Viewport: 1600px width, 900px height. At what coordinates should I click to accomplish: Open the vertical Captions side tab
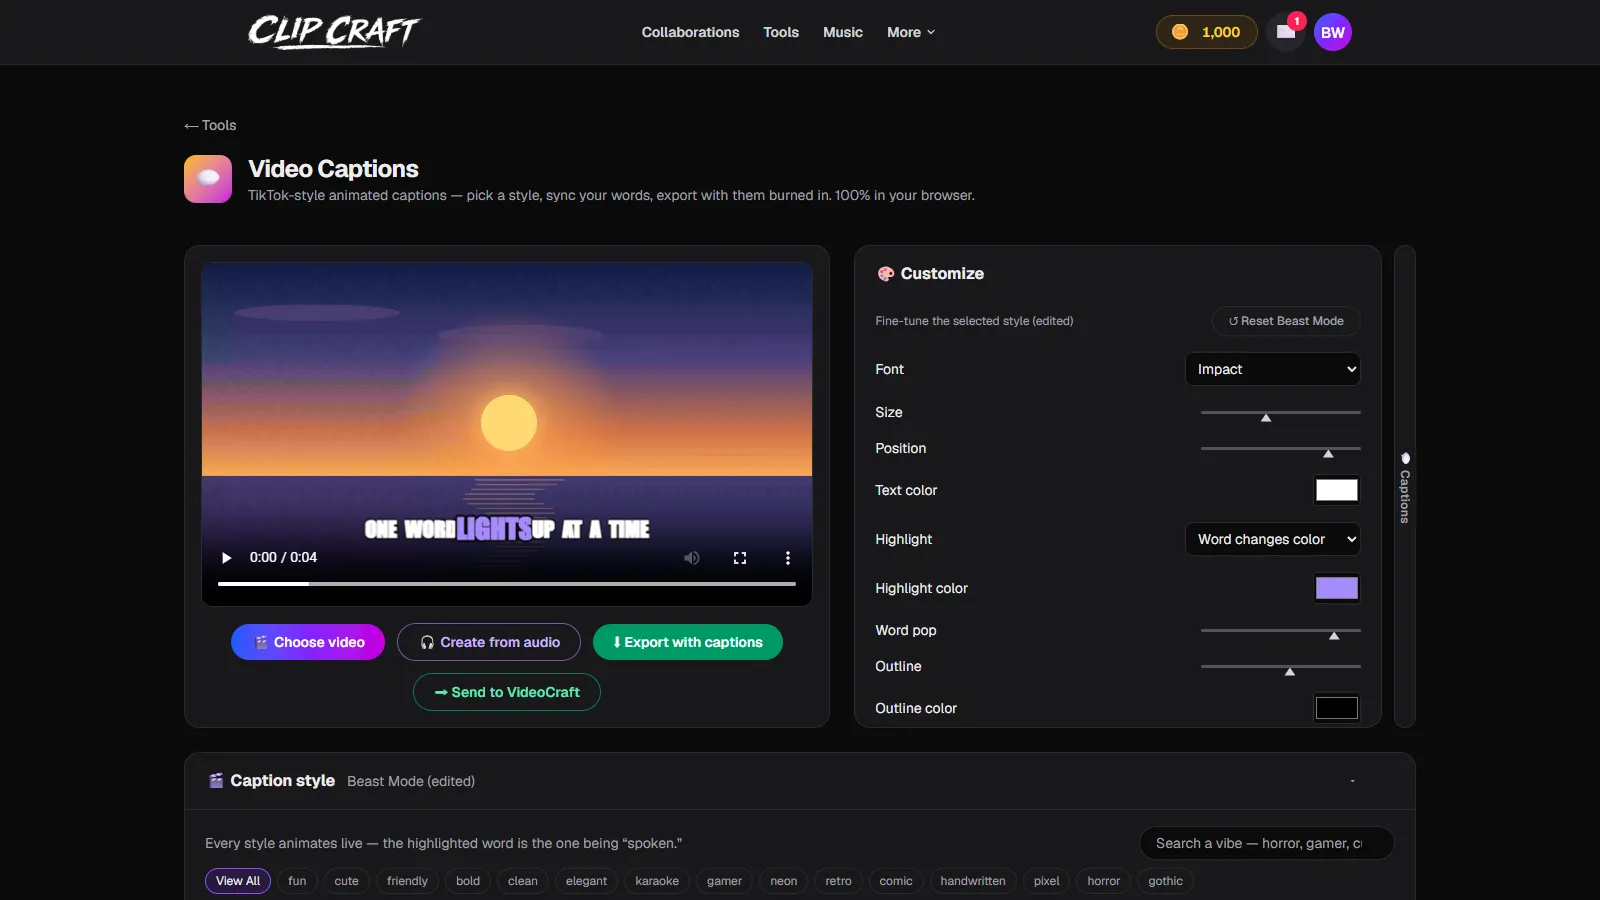[x=1405, y=487]
